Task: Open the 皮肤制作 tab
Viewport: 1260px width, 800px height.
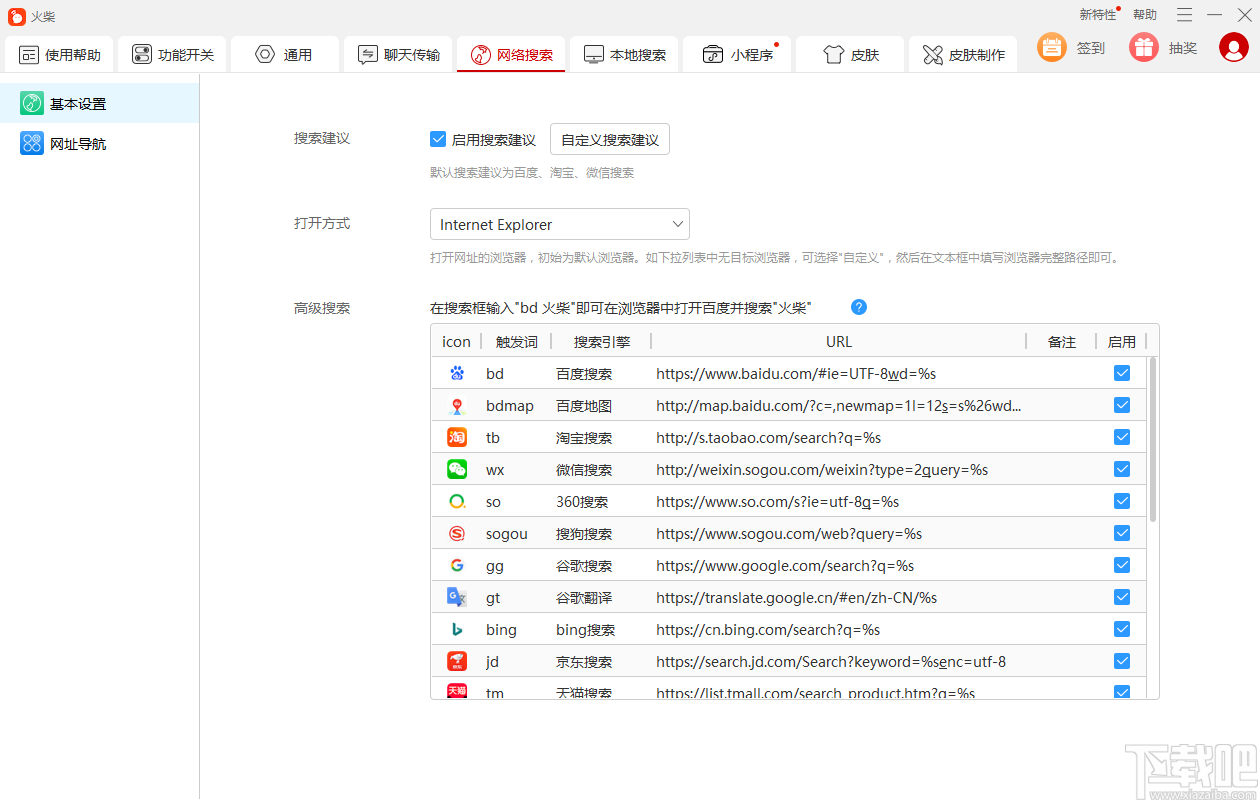Action: pos(964,54)
